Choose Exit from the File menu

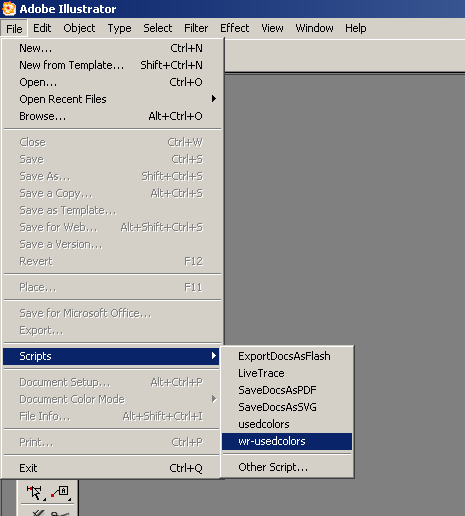(x=112, y=468)
